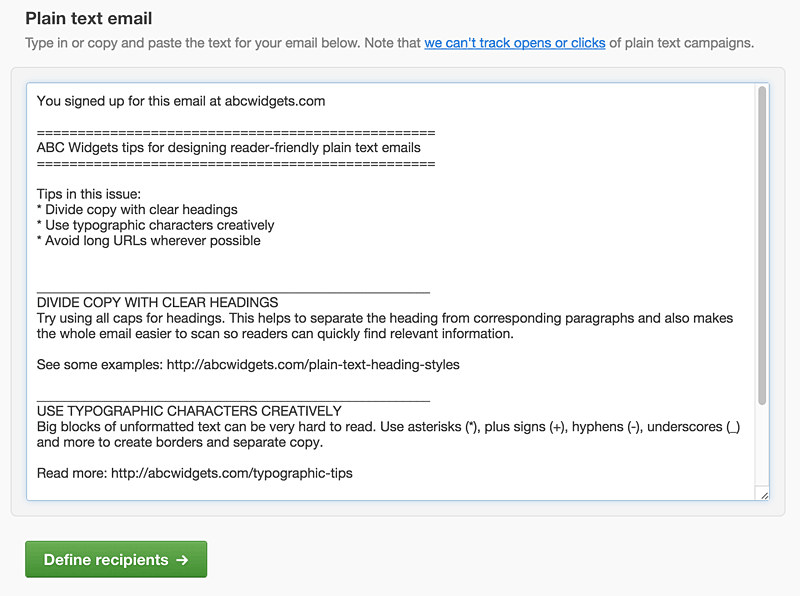The image size is (800, 596).
Task: Click the arrow icon on Define recipients button
Action: coord(183,559)
